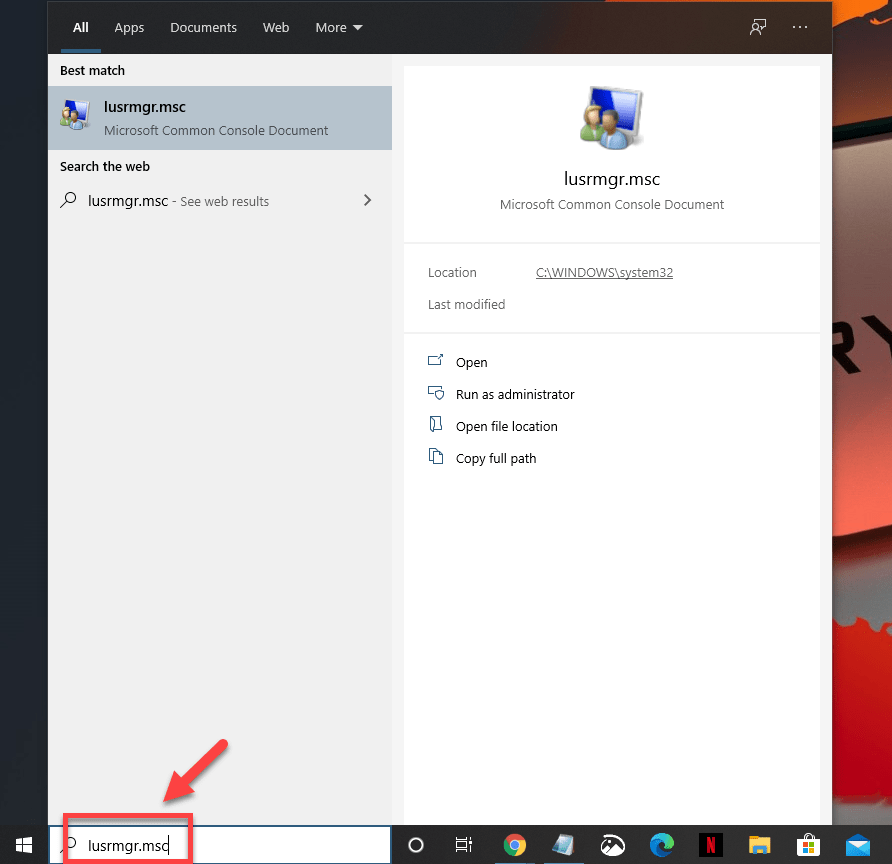Select the lusrmgr.msc best match result

click(220, 118)
